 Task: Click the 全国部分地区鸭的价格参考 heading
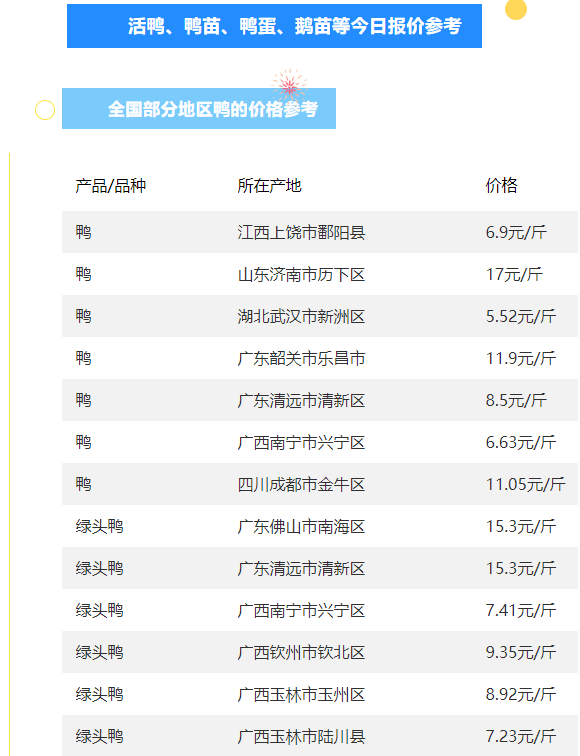(213, 109)
